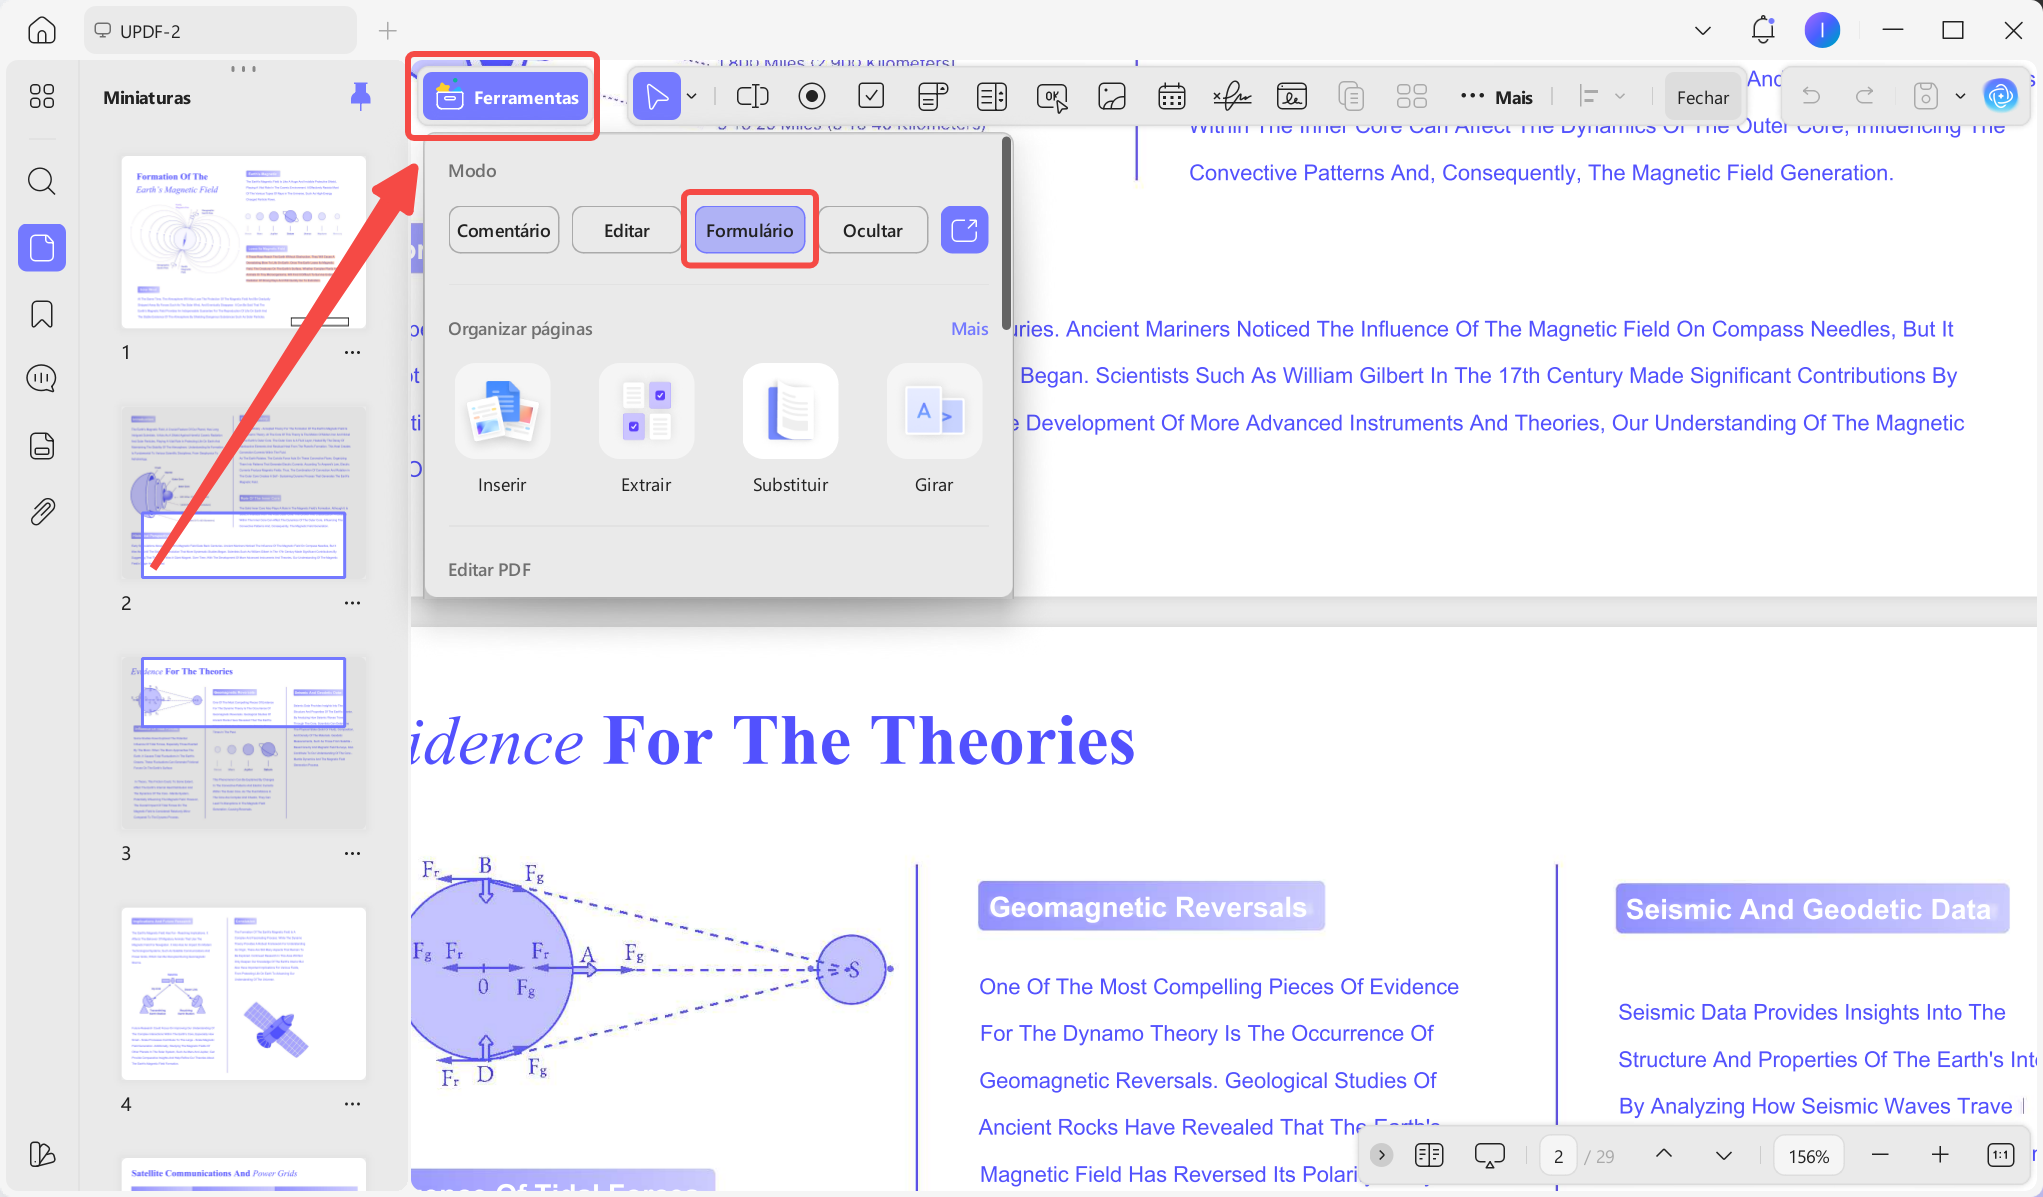The image size is (2043, 1197).
Task: Go to the next page with down arrow
Action: tap(1724, 1156)
